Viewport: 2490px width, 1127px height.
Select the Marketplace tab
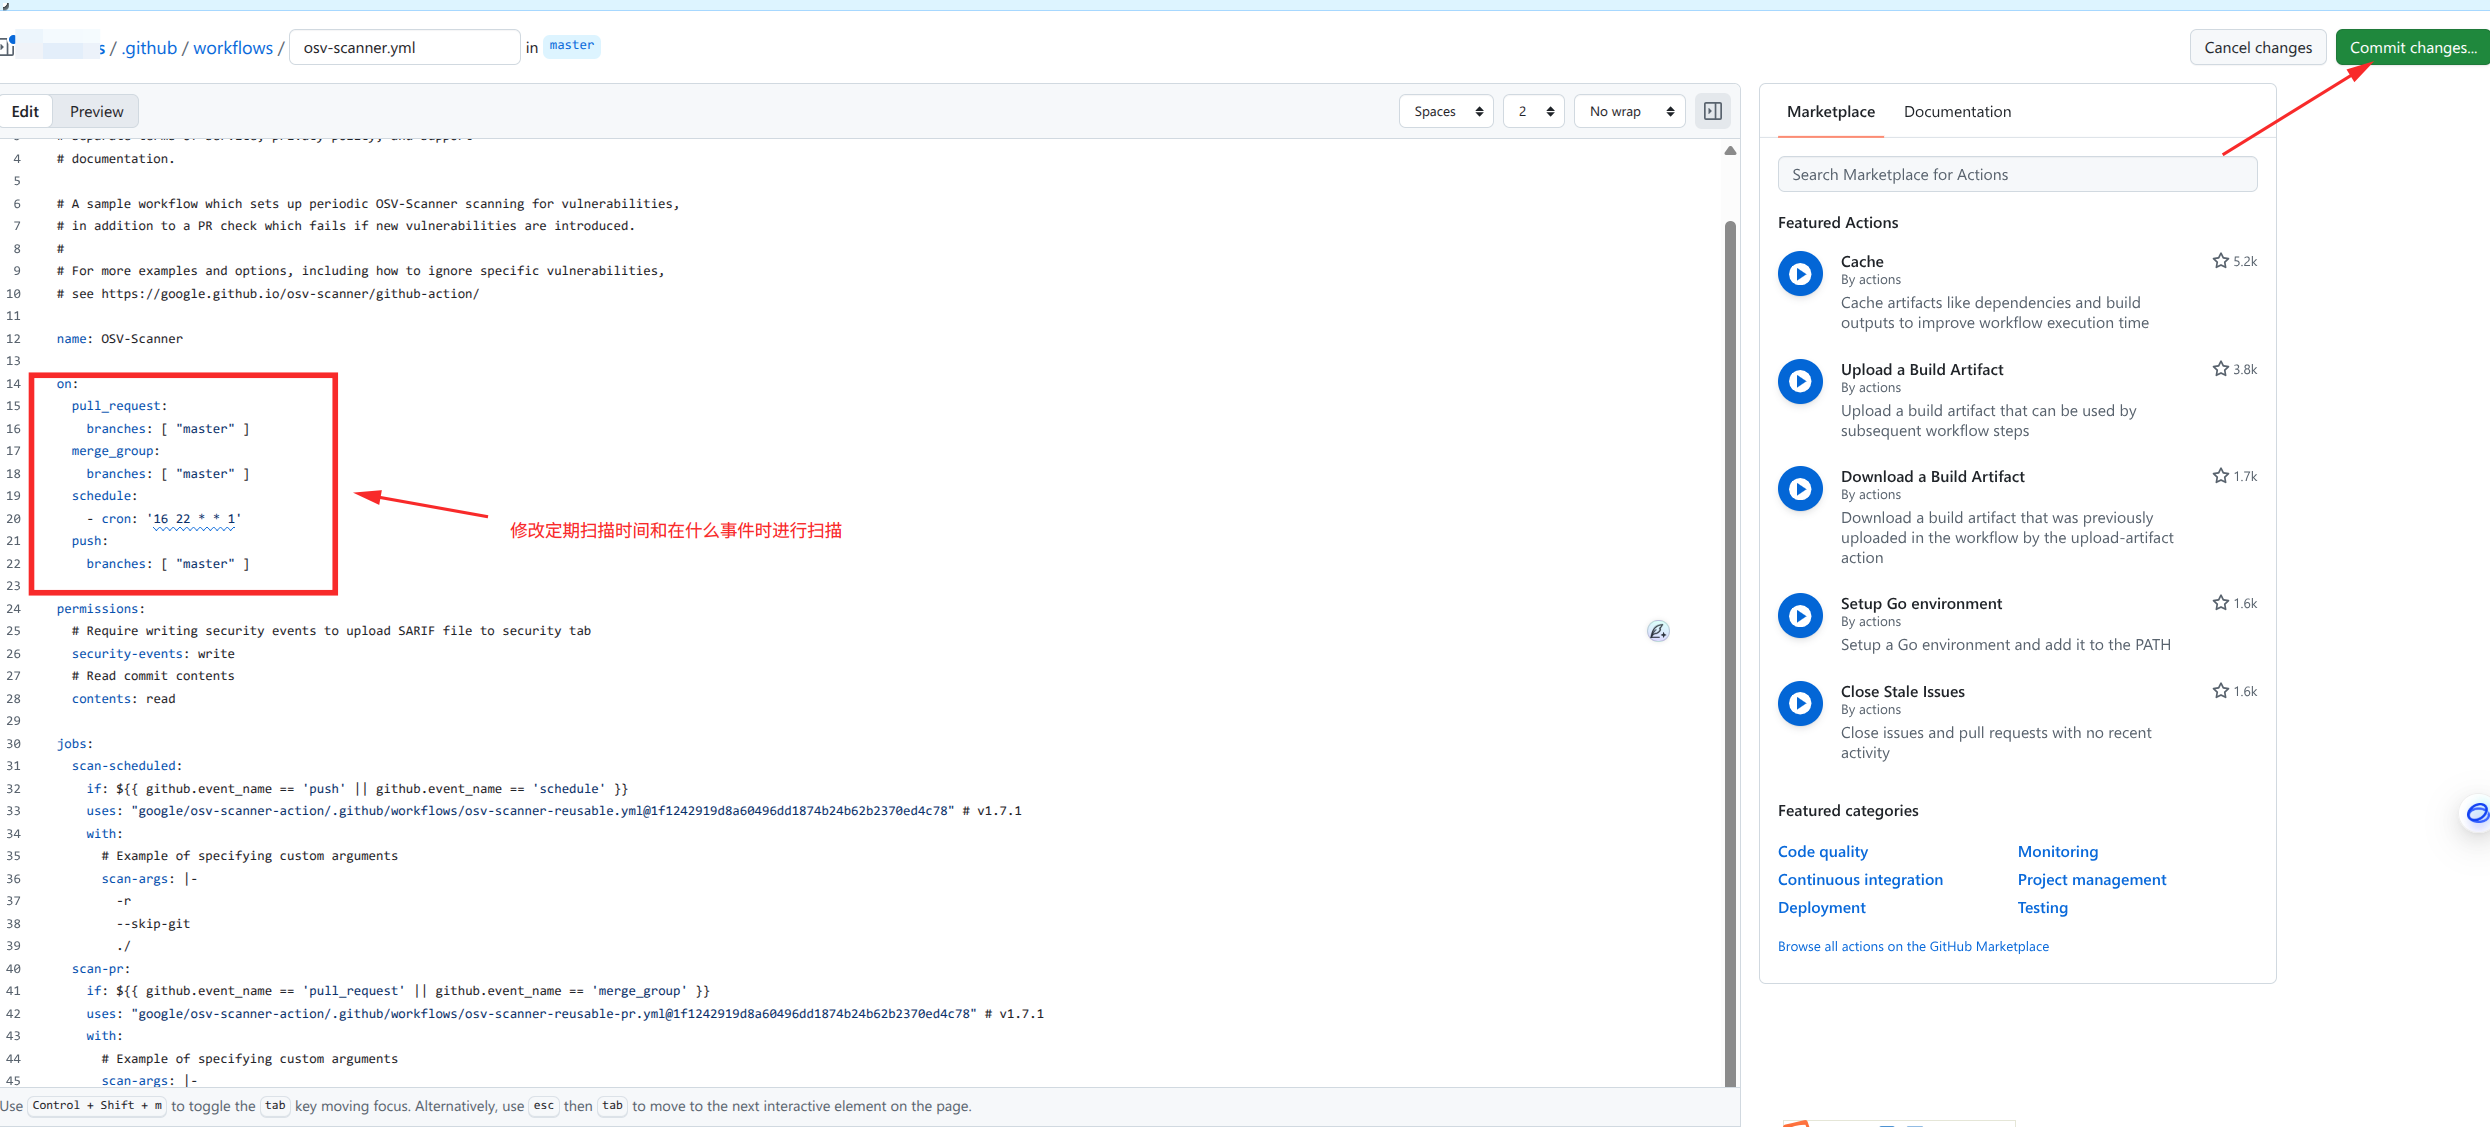tap(1830, 112)
